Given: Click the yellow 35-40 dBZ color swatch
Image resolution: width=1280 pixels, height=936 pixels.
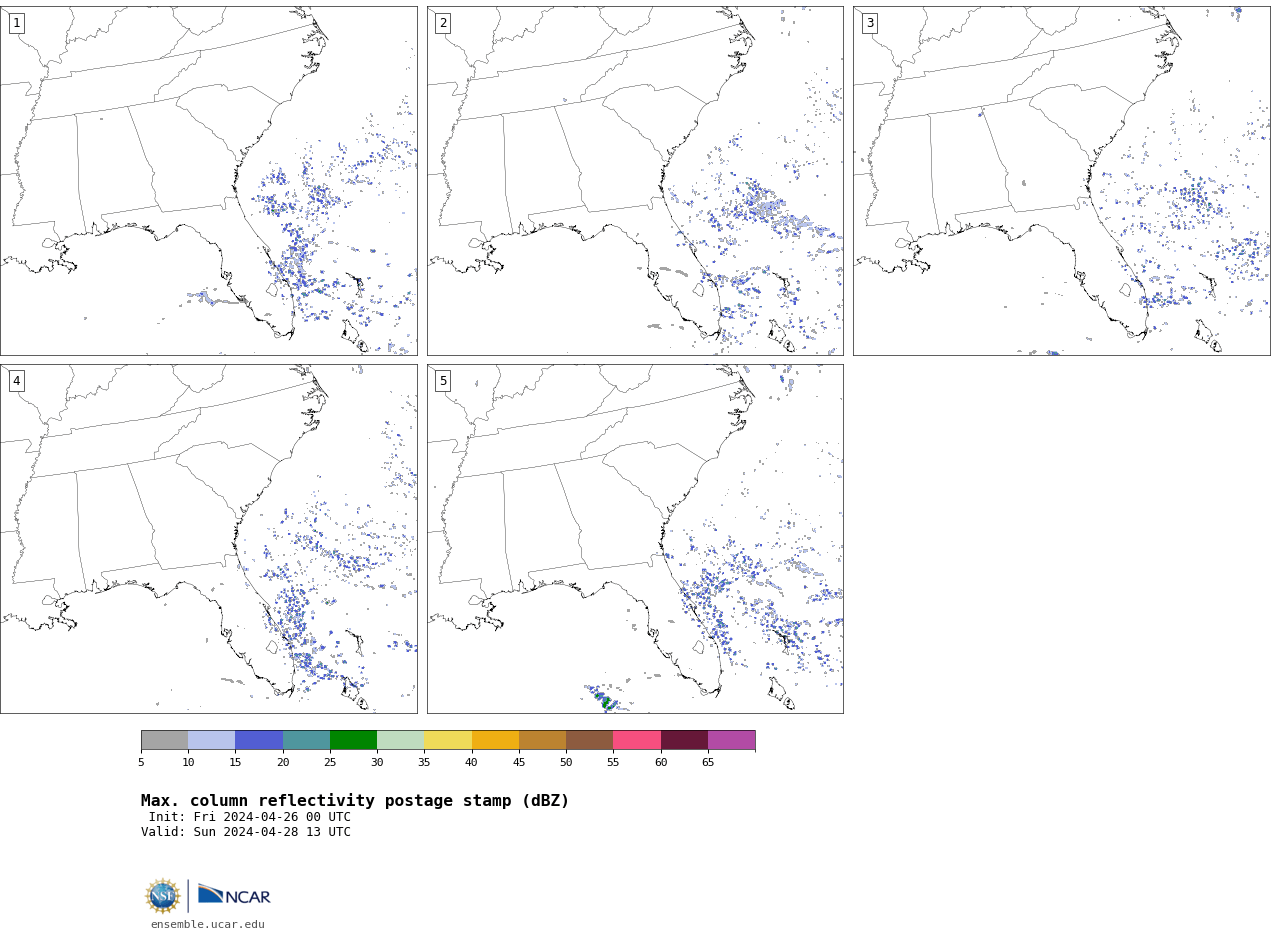Looking at the screenshot, I should coord(448,740).
